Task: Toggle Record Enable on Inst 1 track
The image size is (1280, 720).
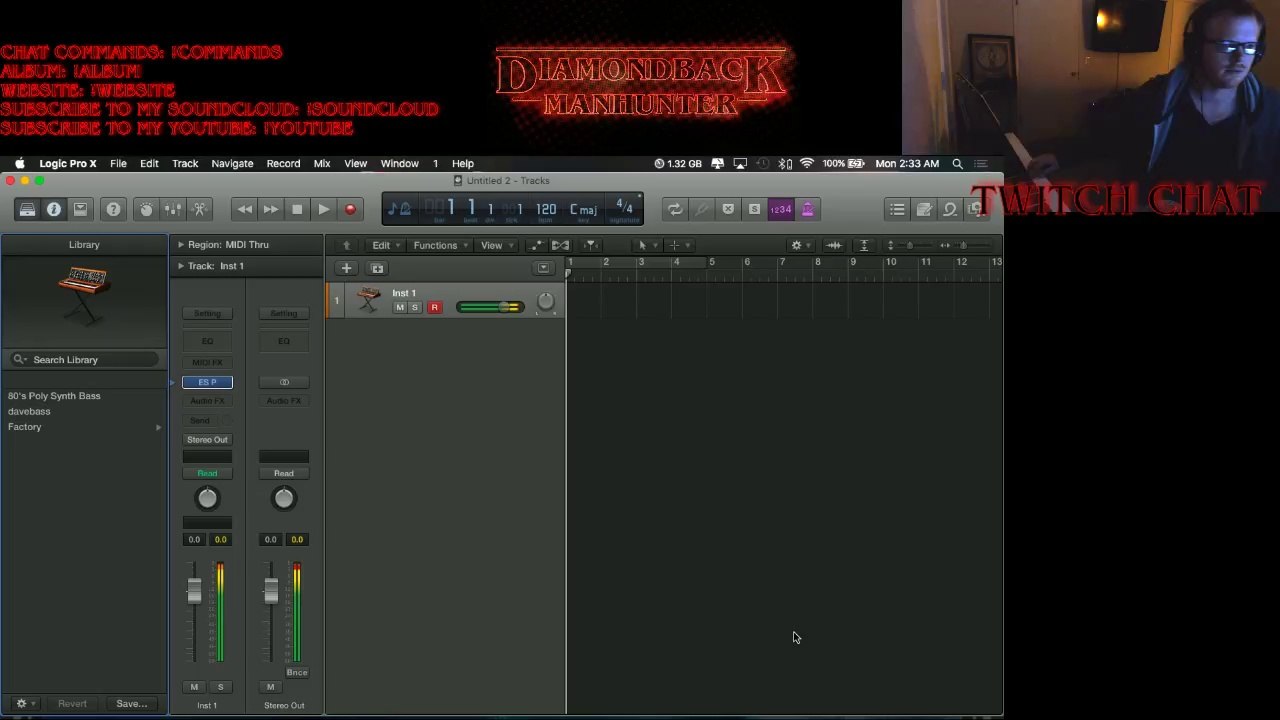Action: [434, 307]
